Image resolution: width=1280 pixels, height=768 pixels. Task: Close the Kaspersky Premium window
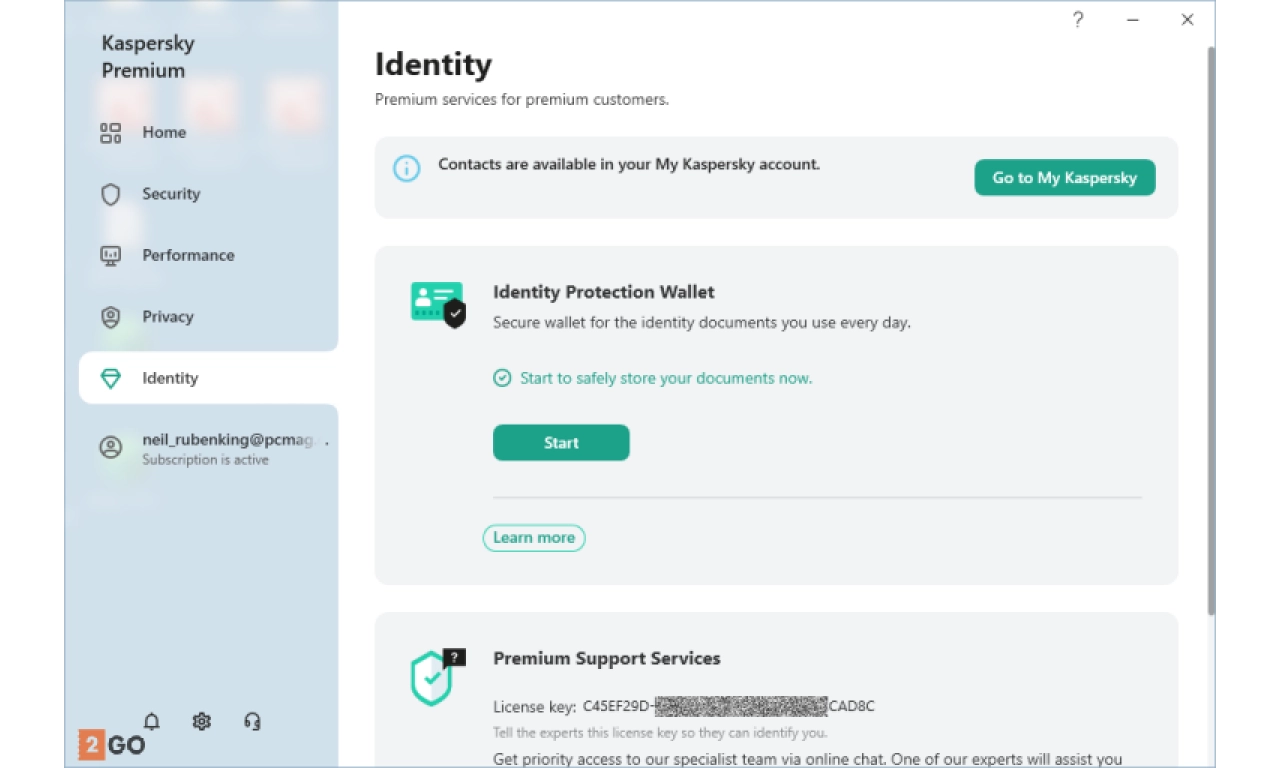(x=1187, y=20)
